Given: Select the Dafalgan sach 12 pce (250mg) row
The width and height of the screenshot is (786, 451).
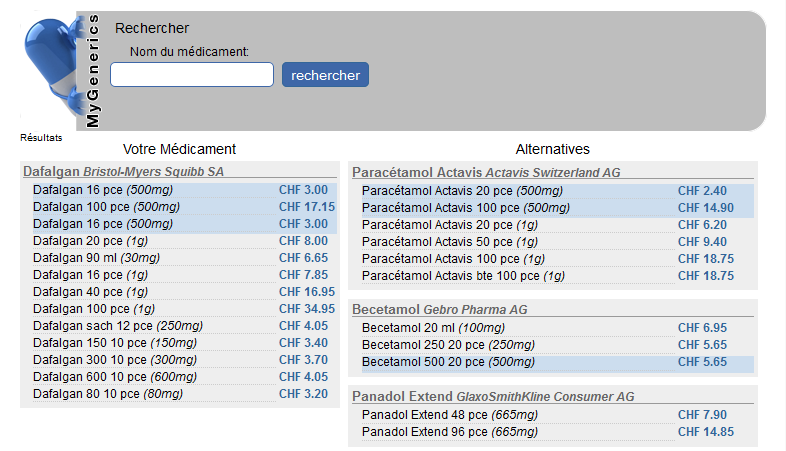Looking at the screenshot, I should point(184,326).
